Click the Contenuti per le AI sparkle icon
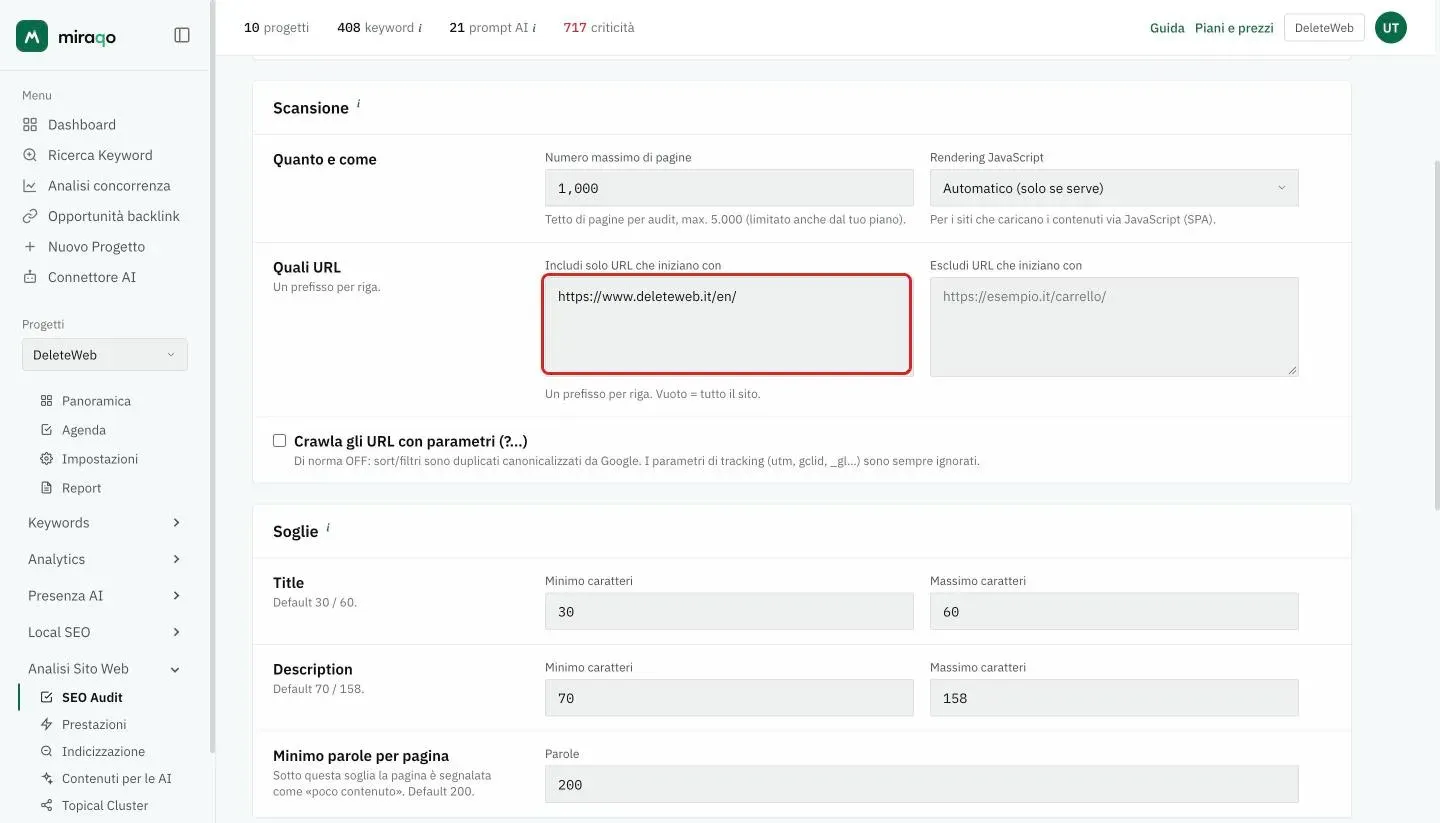 pos(46,779)
